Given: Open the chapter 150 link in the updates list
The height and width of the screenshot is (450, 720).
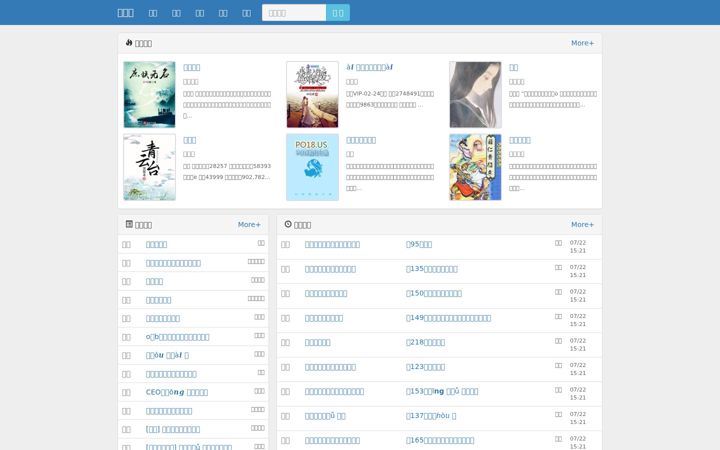Looking at the screenshot, I should click(x=434, y=293).
